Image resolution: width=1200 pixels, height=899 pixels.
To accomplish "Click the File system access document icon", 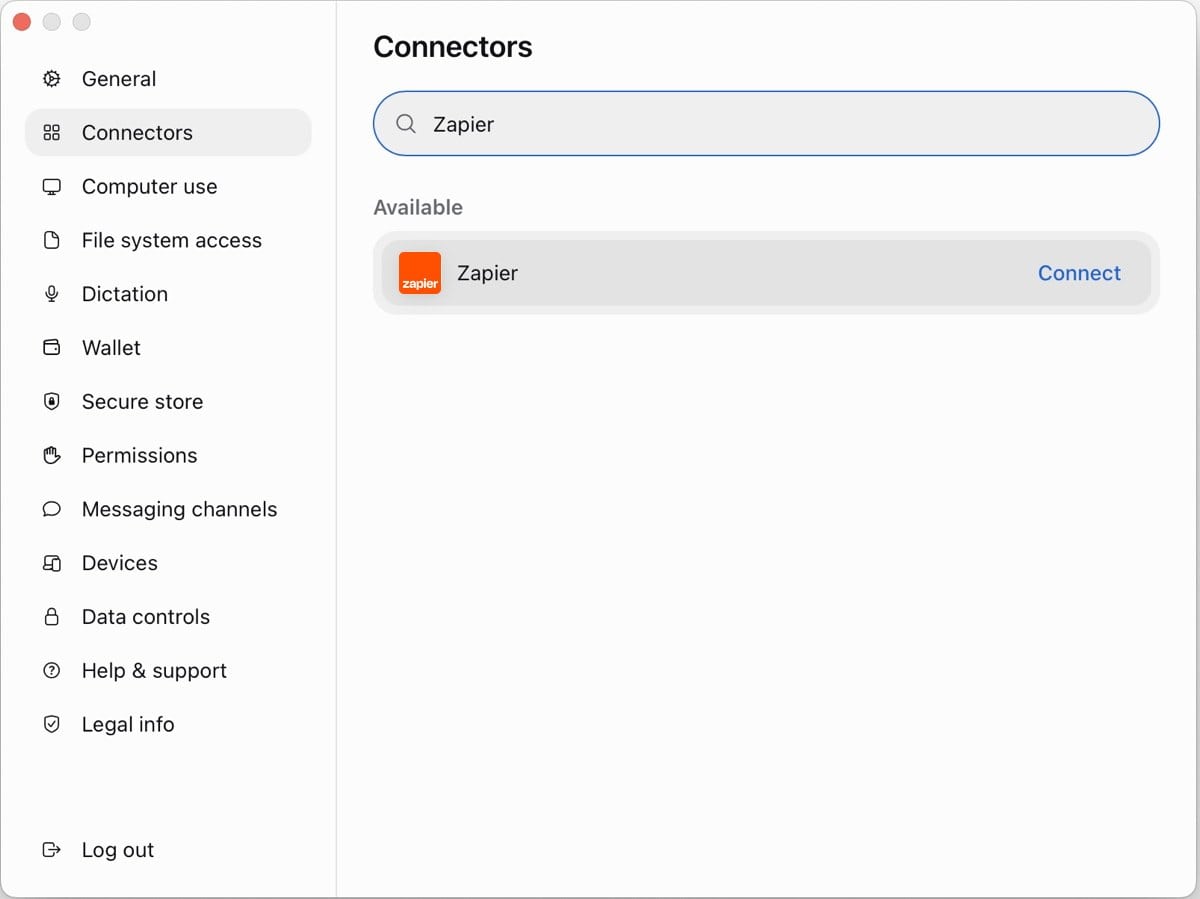I will point(52,241).
